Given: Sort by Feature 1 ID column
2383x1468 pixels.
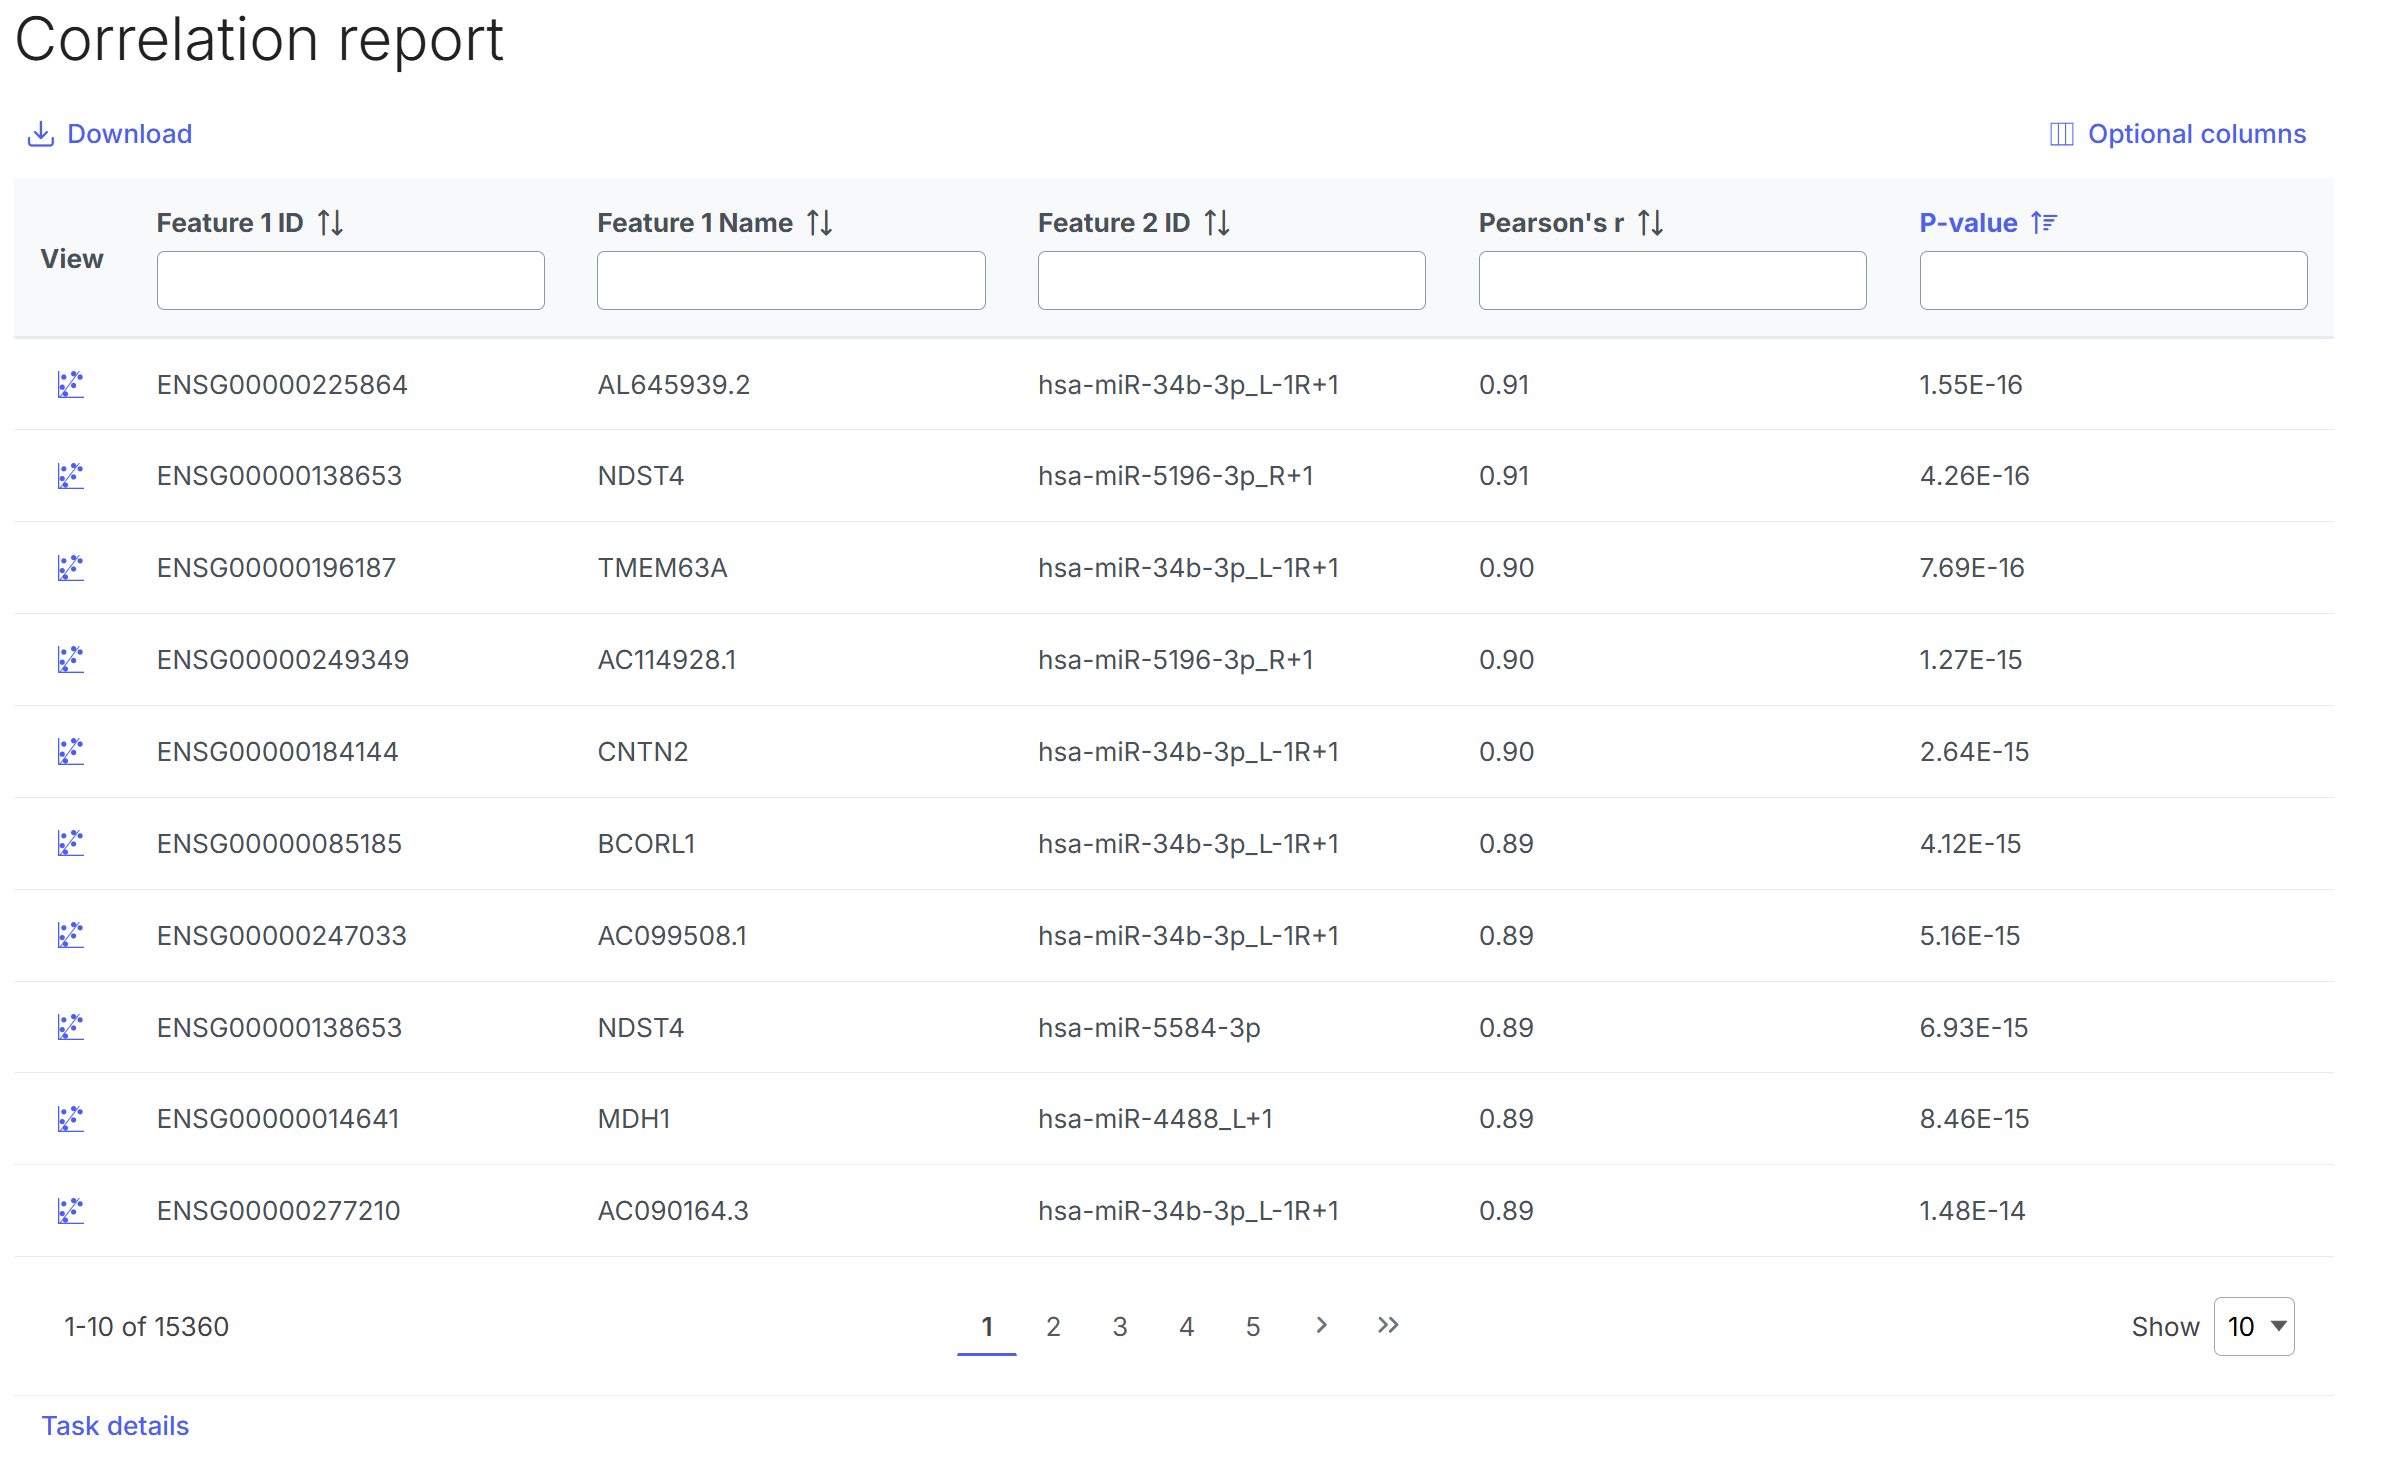Looking at the screenshot, I should (331, 223).
